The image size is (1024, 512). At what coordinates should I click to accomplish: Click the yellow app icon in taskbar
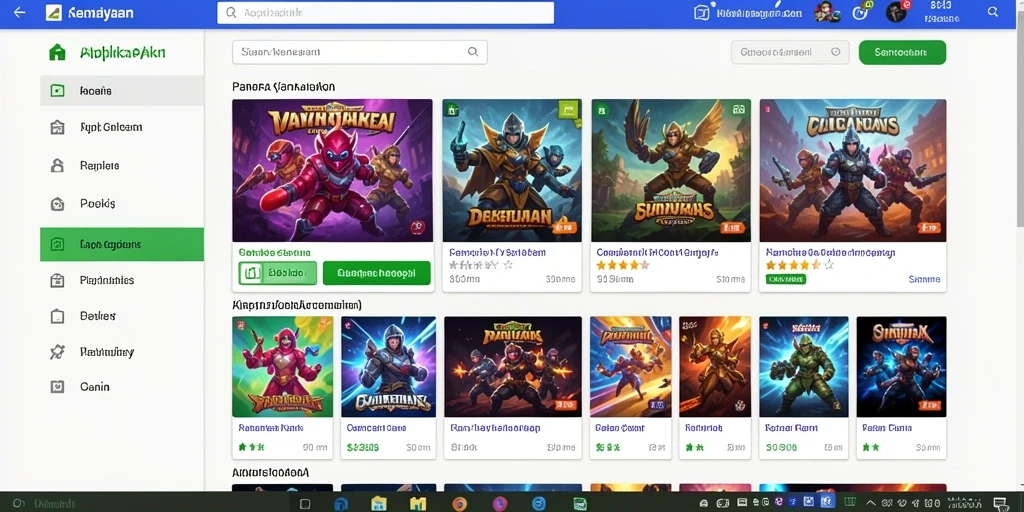point(419,504)
